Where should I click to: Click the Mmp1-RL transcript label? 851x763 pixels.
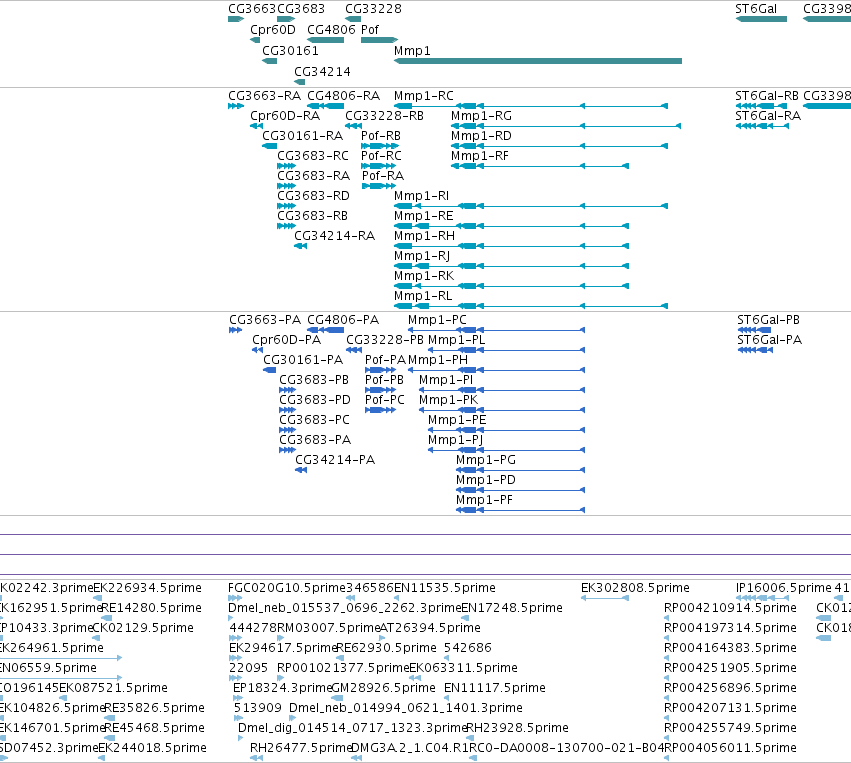click(x=423, y=296)
